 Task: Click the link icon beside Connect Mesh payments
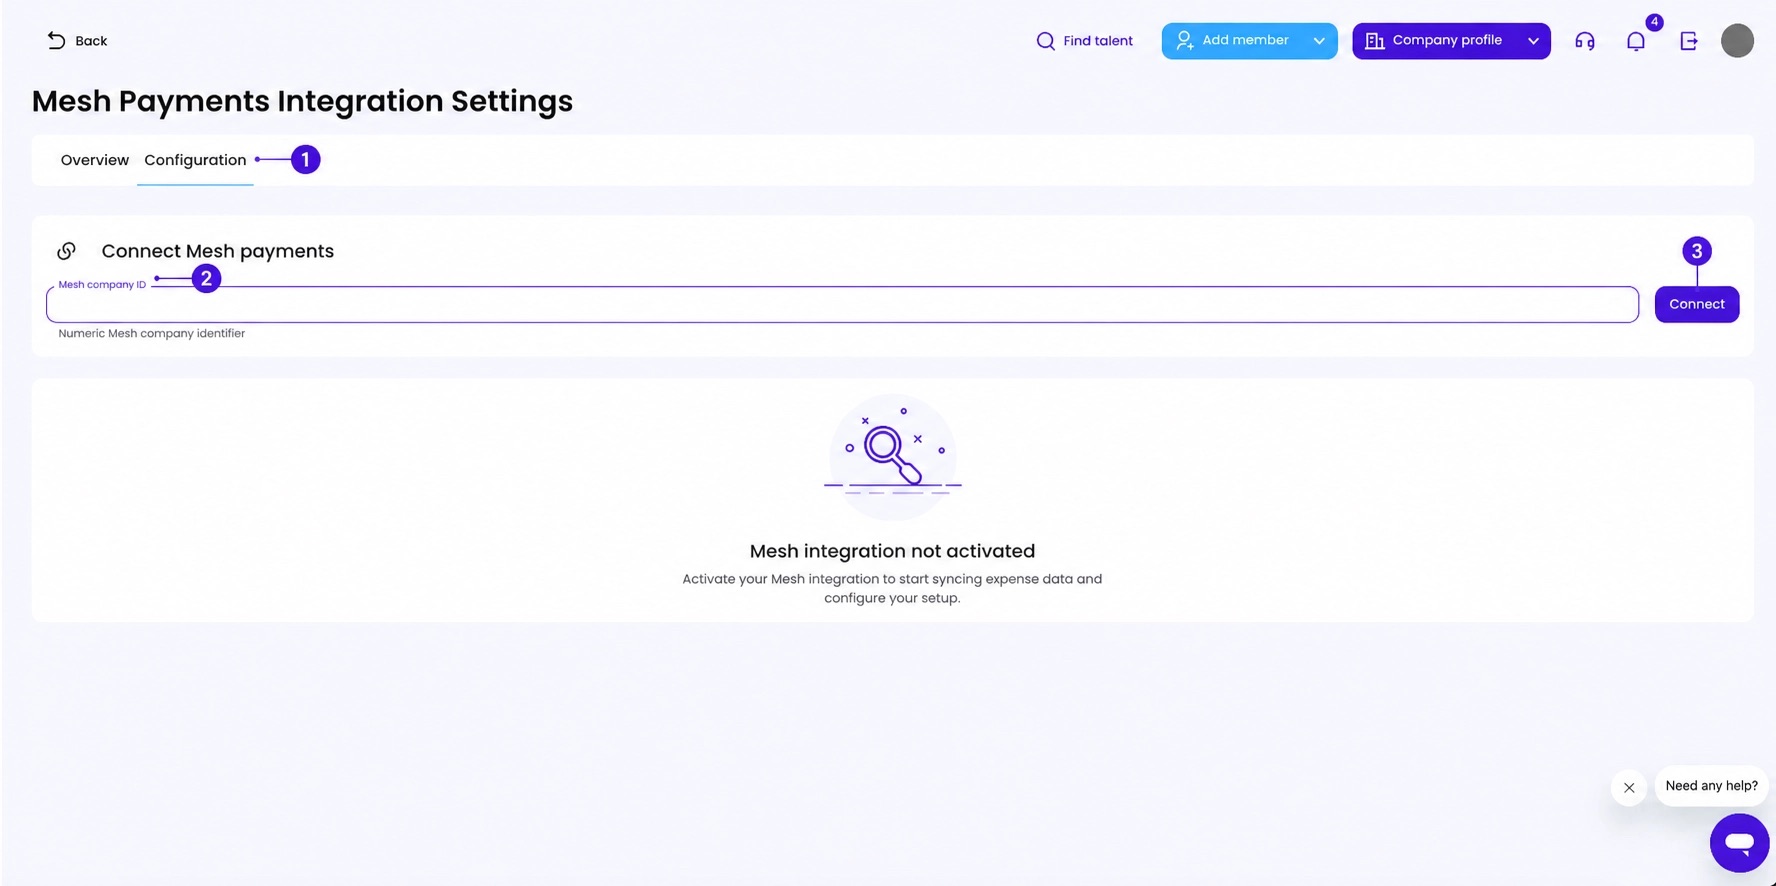click(x=67, y=251)
